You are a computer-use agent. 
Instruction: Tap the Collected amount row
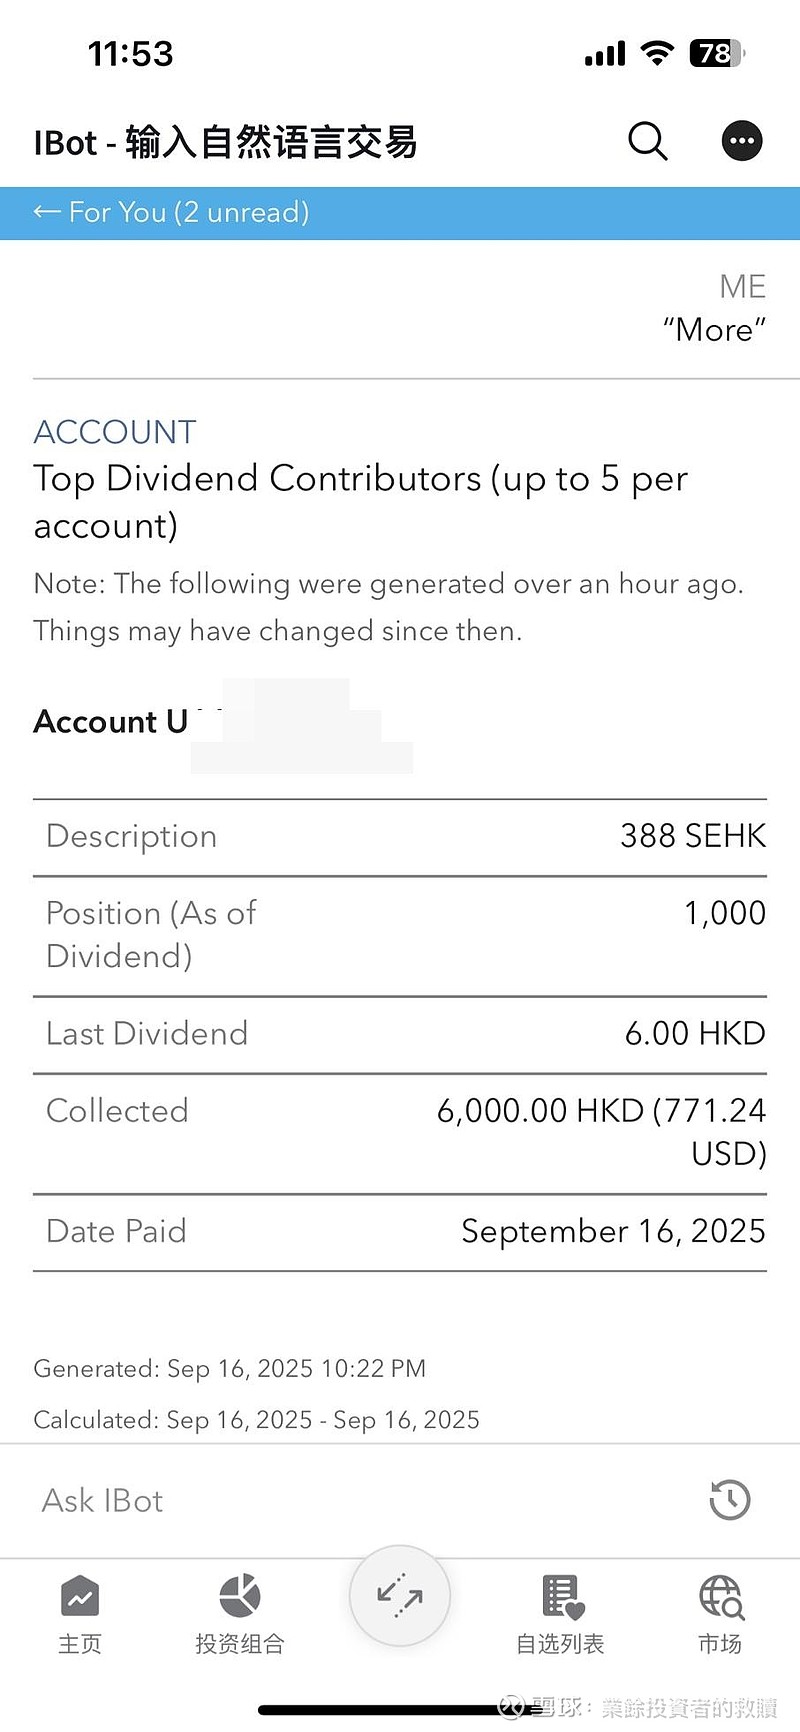pyautogui.click(x=400, y=1132)
